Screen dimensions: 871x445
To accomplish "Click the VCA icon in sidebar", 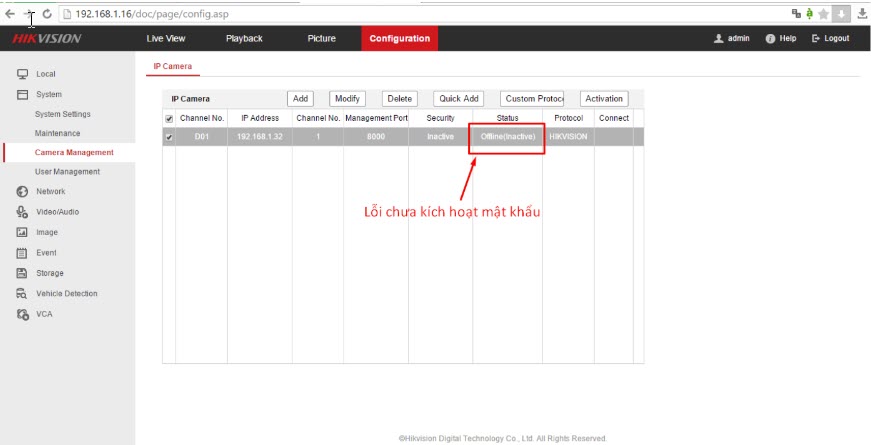I will (x=22, y=314).
